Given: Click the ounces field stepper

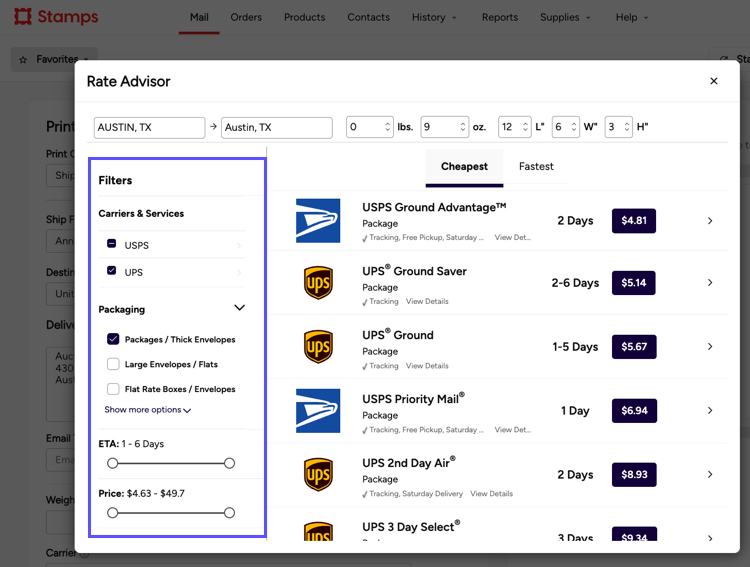Looking at the screenshot, I should coord(463,127).
